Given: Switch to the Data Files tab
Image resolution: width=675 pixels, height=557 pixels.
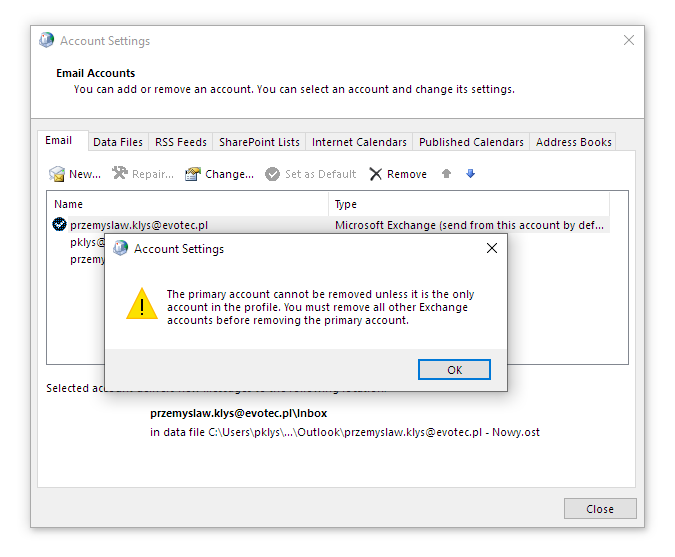Looking at the screenshot, I should click(118, 142).
